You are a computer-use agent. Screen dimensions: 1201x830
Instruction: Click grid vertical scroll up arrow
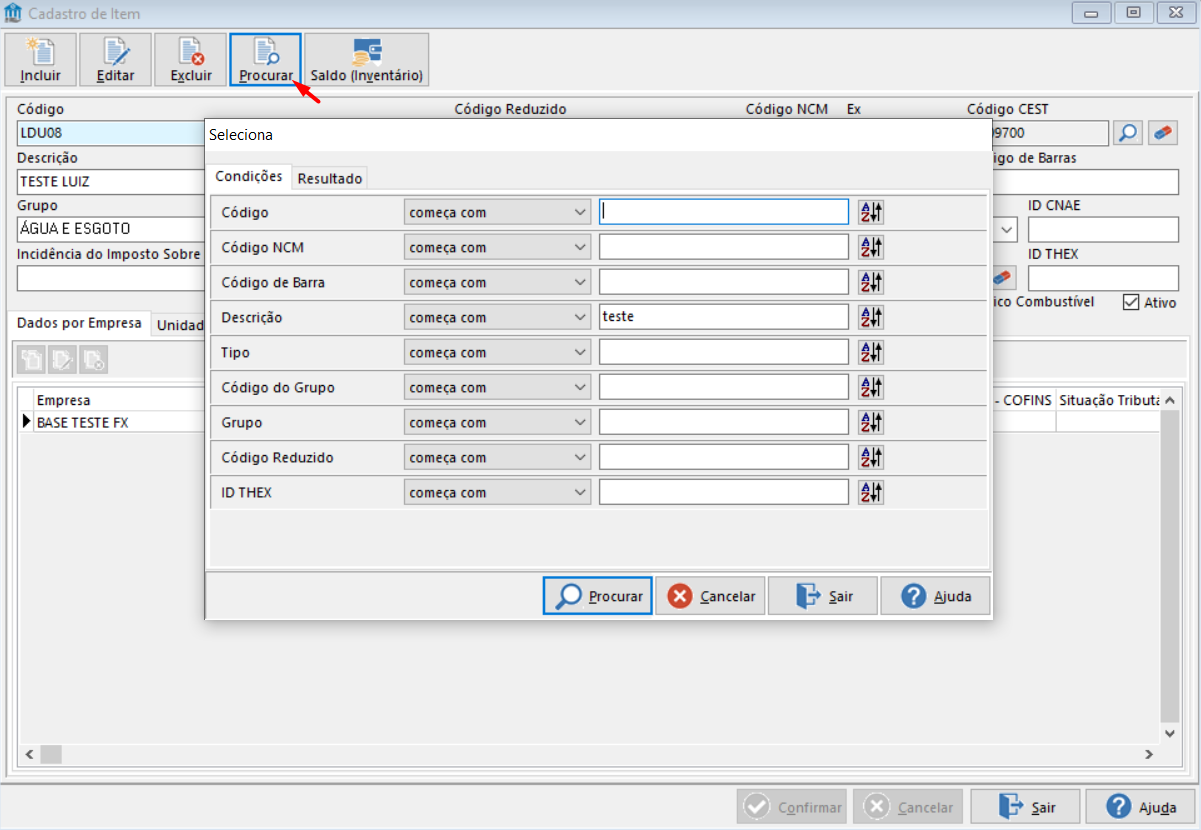coord(1170,400)
